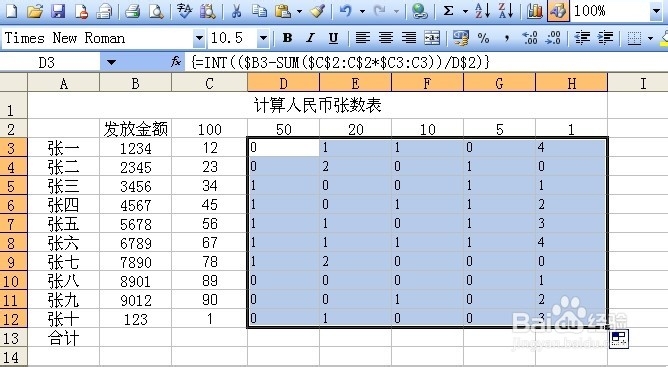668x367 pixels.
Task: Select row 3 header
Action: coord(13,147)
